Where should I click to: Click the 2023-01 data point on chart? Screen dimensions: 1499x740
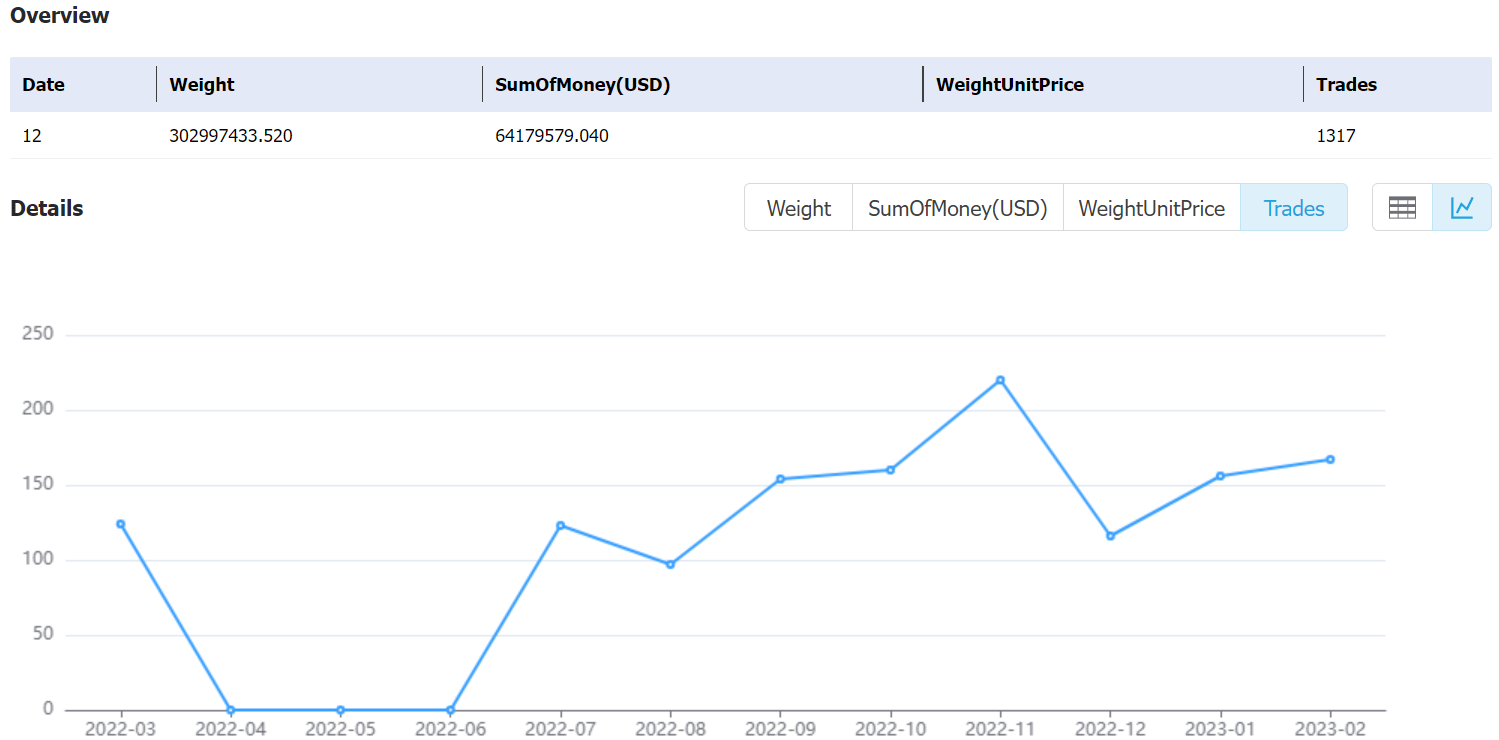pos(1220,476)
